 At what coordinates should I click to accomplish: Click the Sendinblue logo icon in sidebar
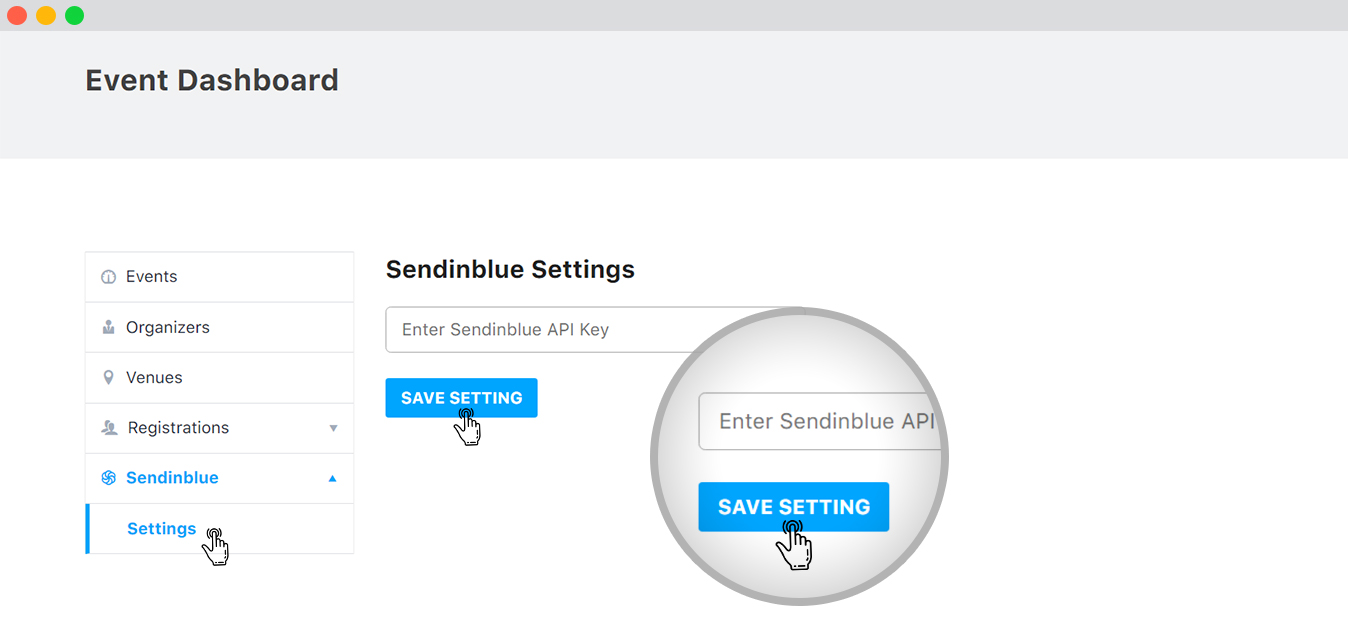[109, 478]
